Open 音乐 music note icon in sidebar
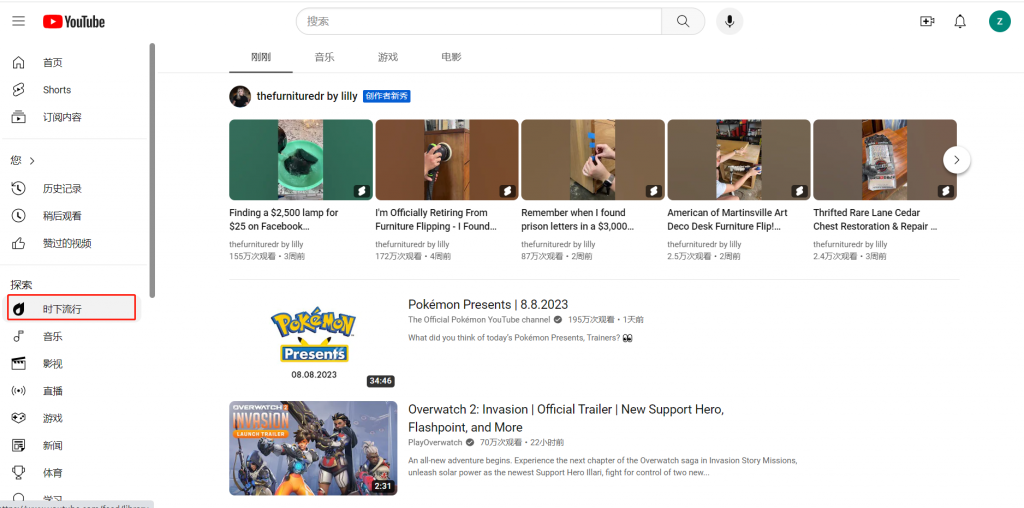The width and height of the screenshot is (1024, 508). pyautogui.click(x=19, y=336)
